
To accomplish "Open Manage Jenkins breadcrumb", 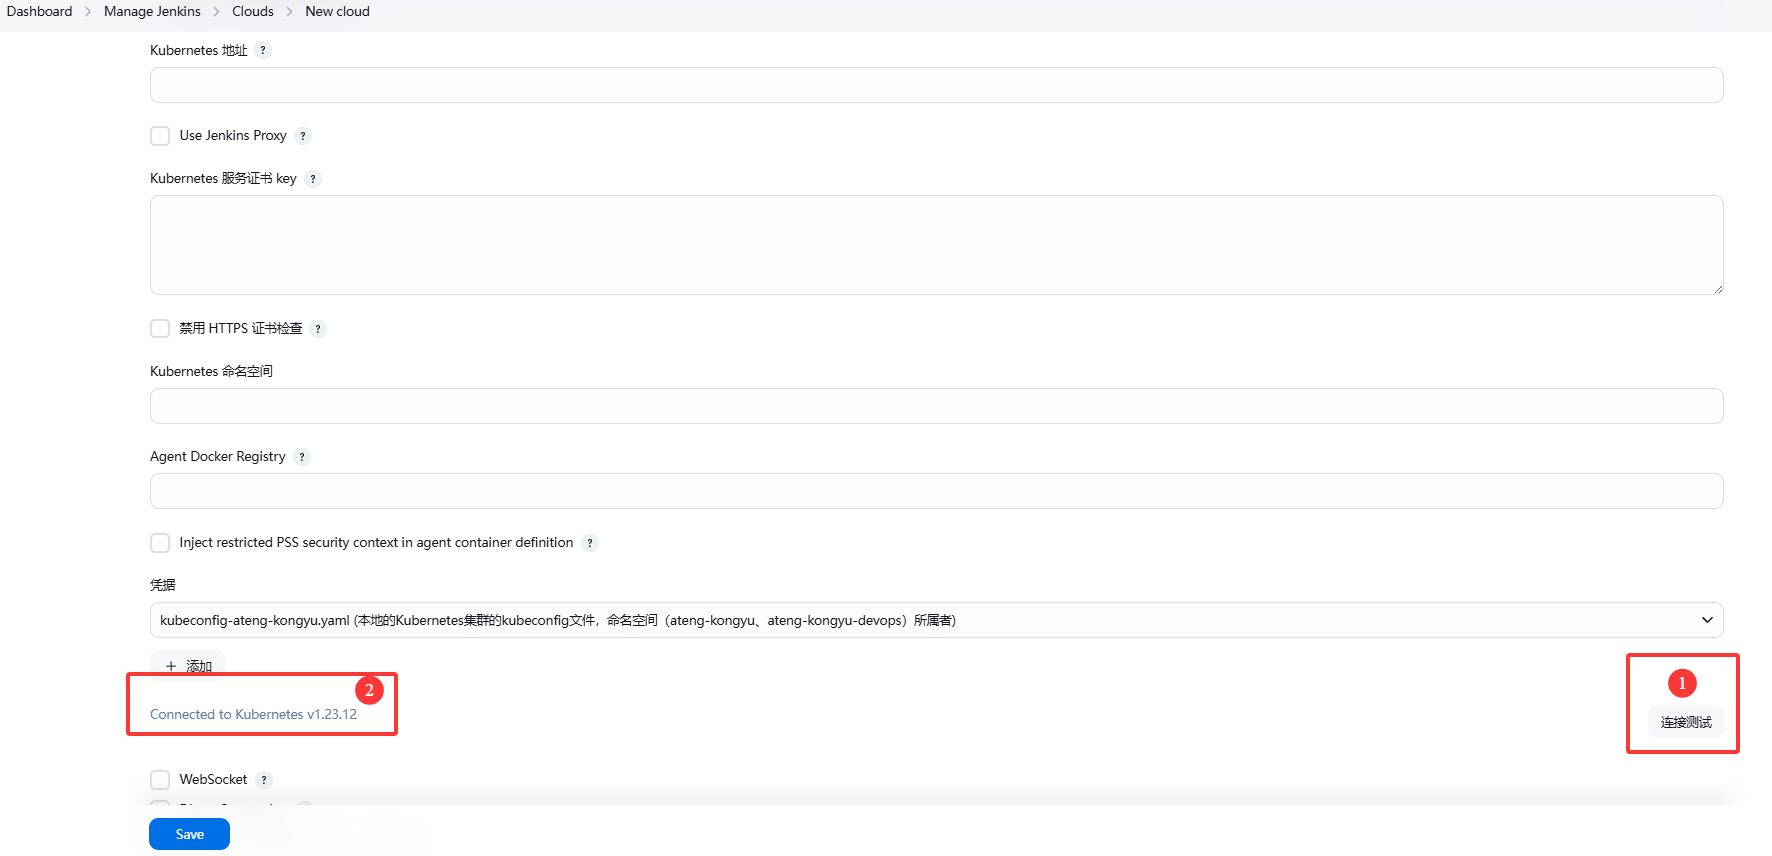I will [152, 11].
